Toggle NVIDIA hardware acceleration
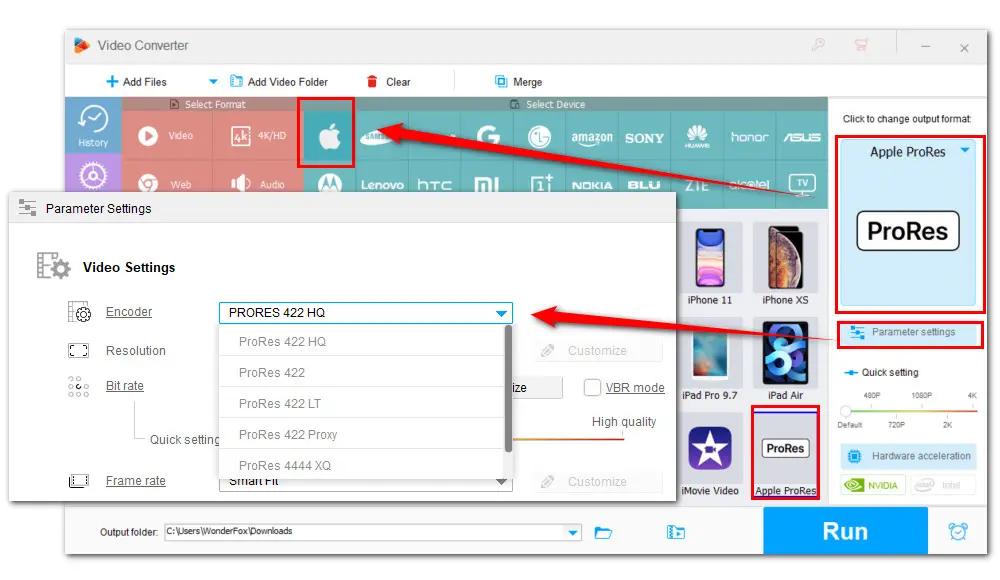 (872, 485)
